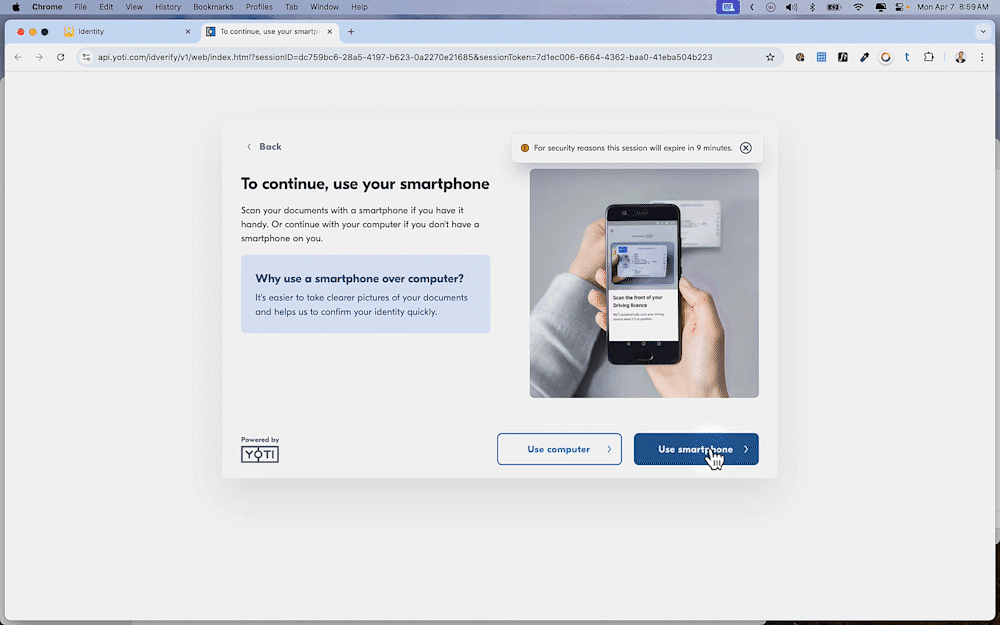Open the Chrome profile avatar

[x=960, y=57]
